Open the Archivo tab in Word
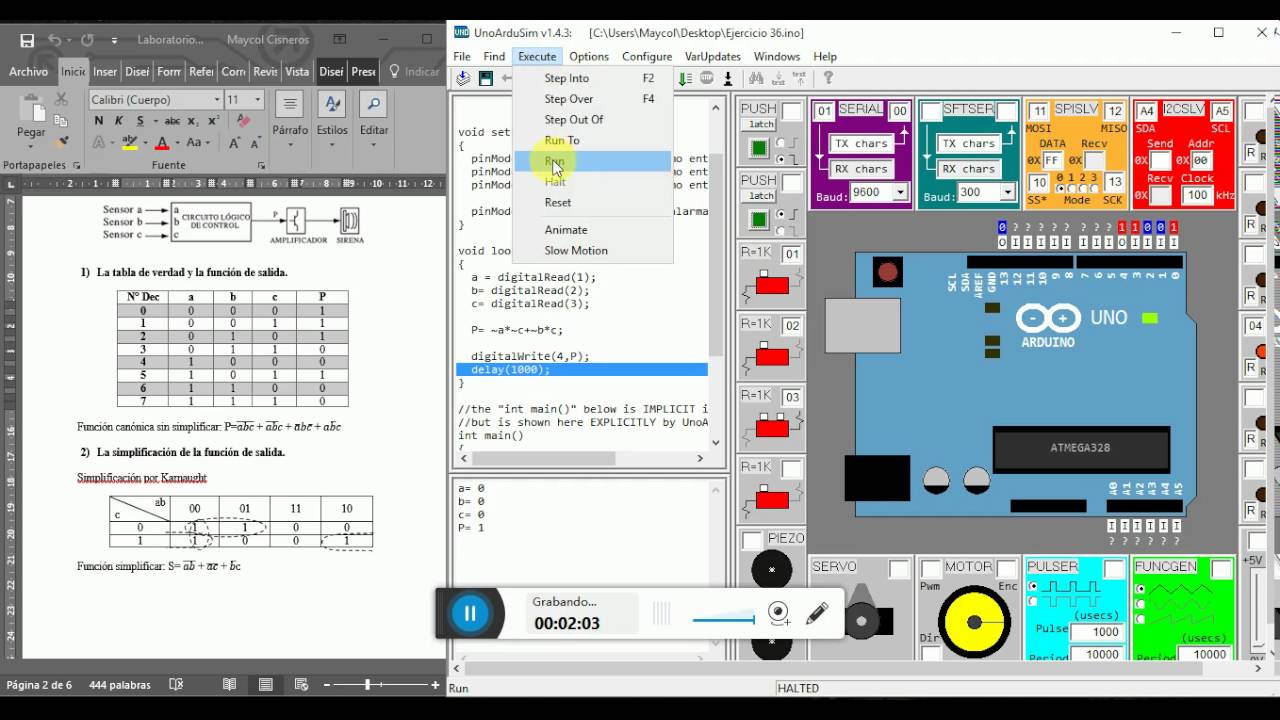This screenshot has width=1280, height=720. point(28,72)
